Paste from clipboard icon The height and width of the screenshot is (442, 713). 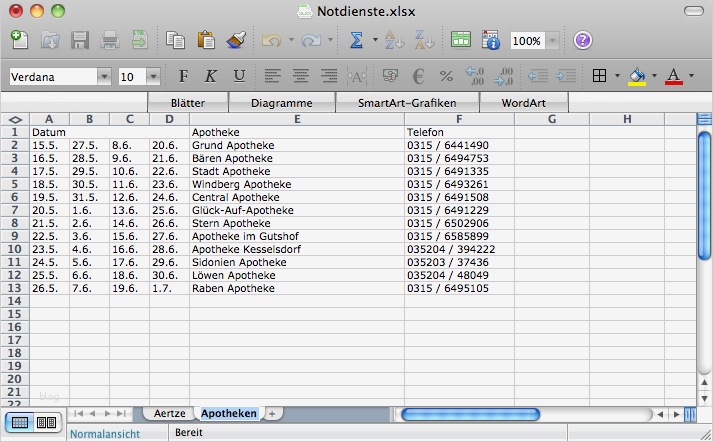pos(206,40)
